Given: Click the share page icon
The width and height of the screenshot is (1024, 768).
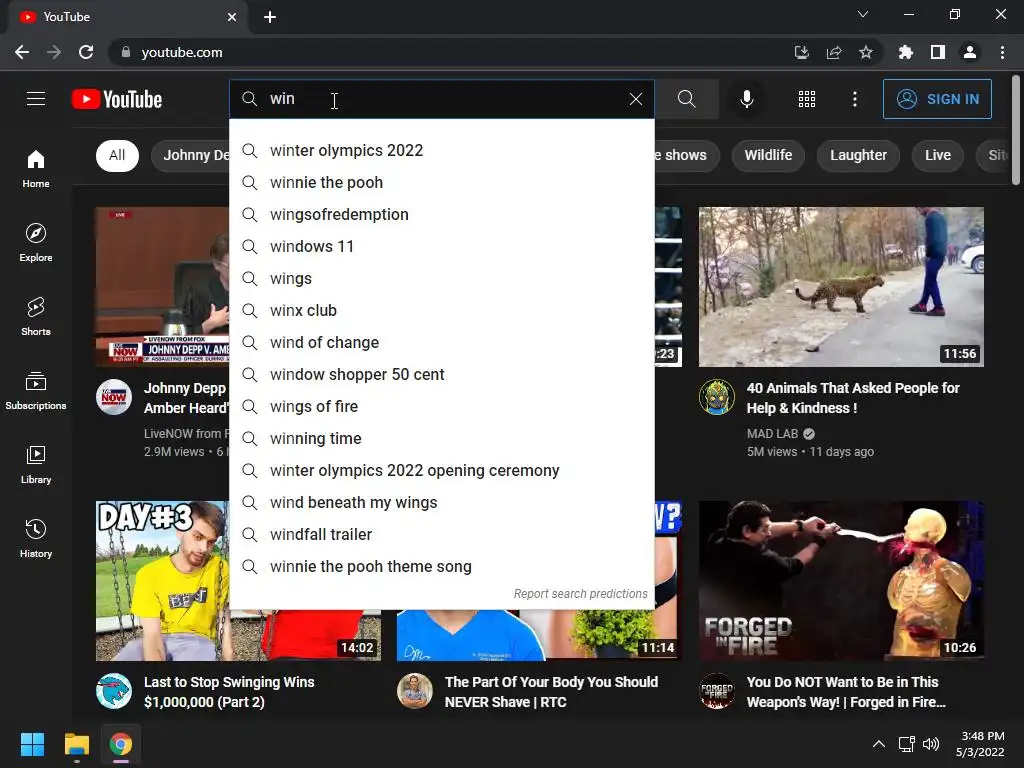Looking at the screenshot, I should (834, 52).
